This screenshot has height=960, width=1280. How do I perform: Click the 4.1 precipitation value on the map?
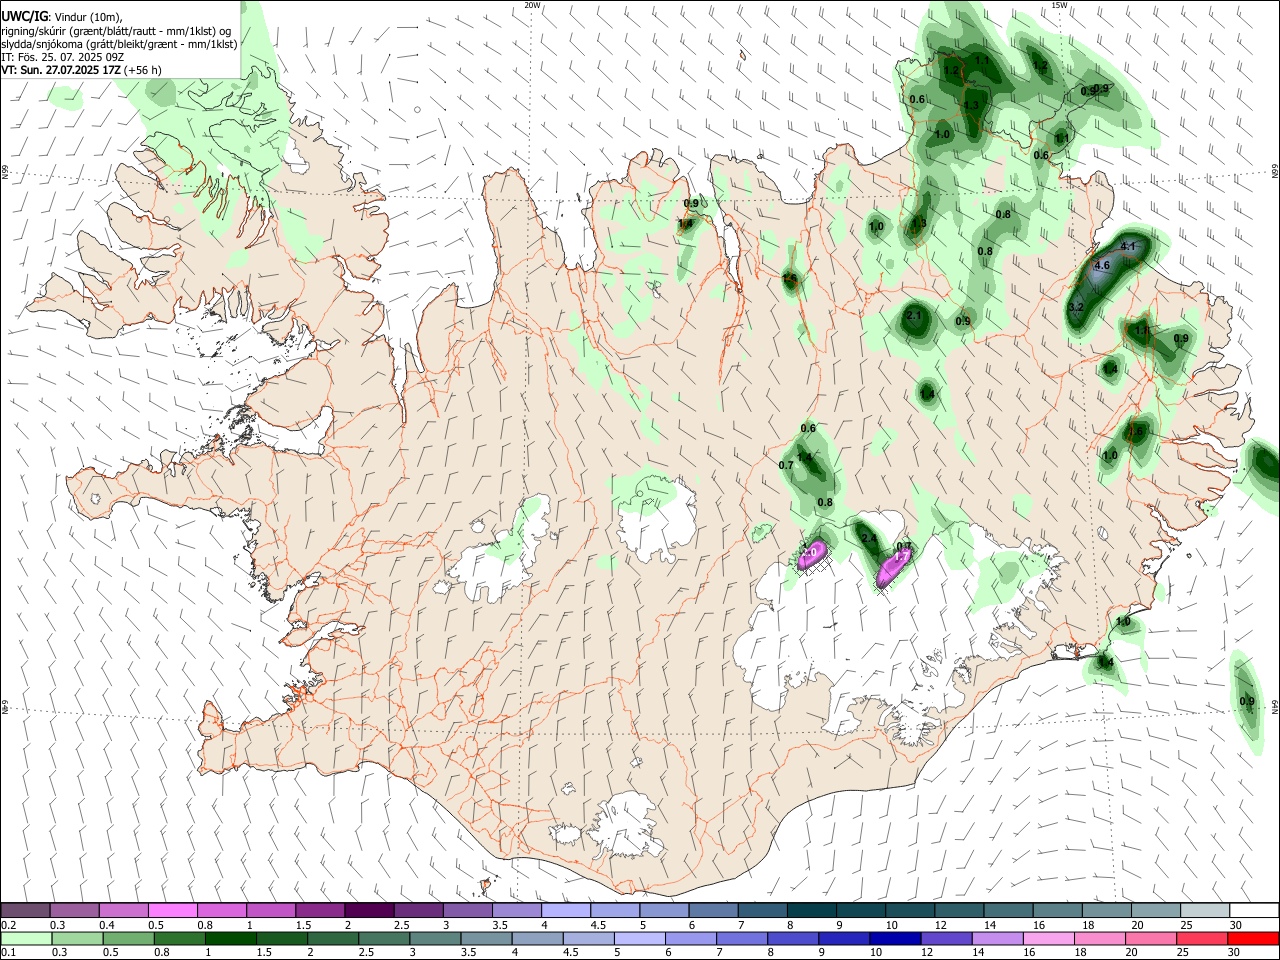(x=1129, y=246)
